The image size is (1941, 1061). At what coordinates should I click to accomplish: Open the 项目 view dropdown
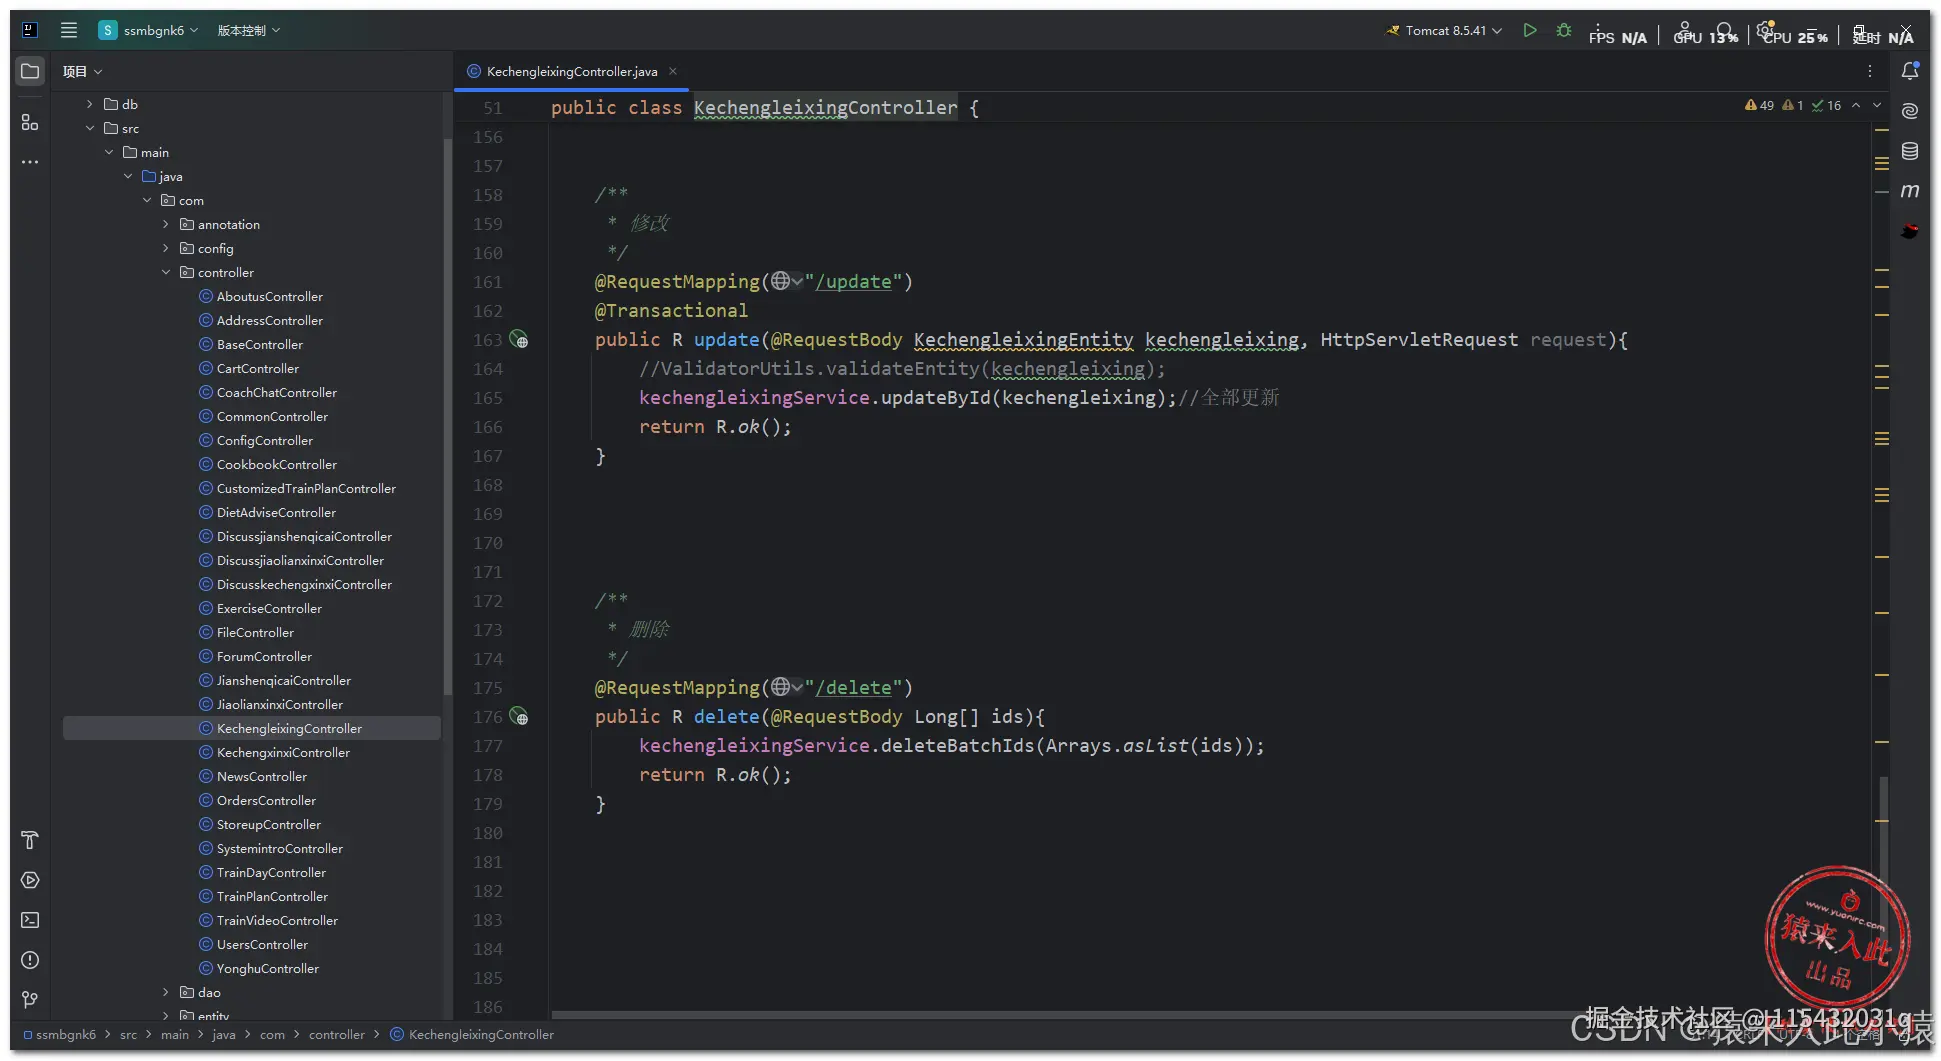tap(82, 71)
